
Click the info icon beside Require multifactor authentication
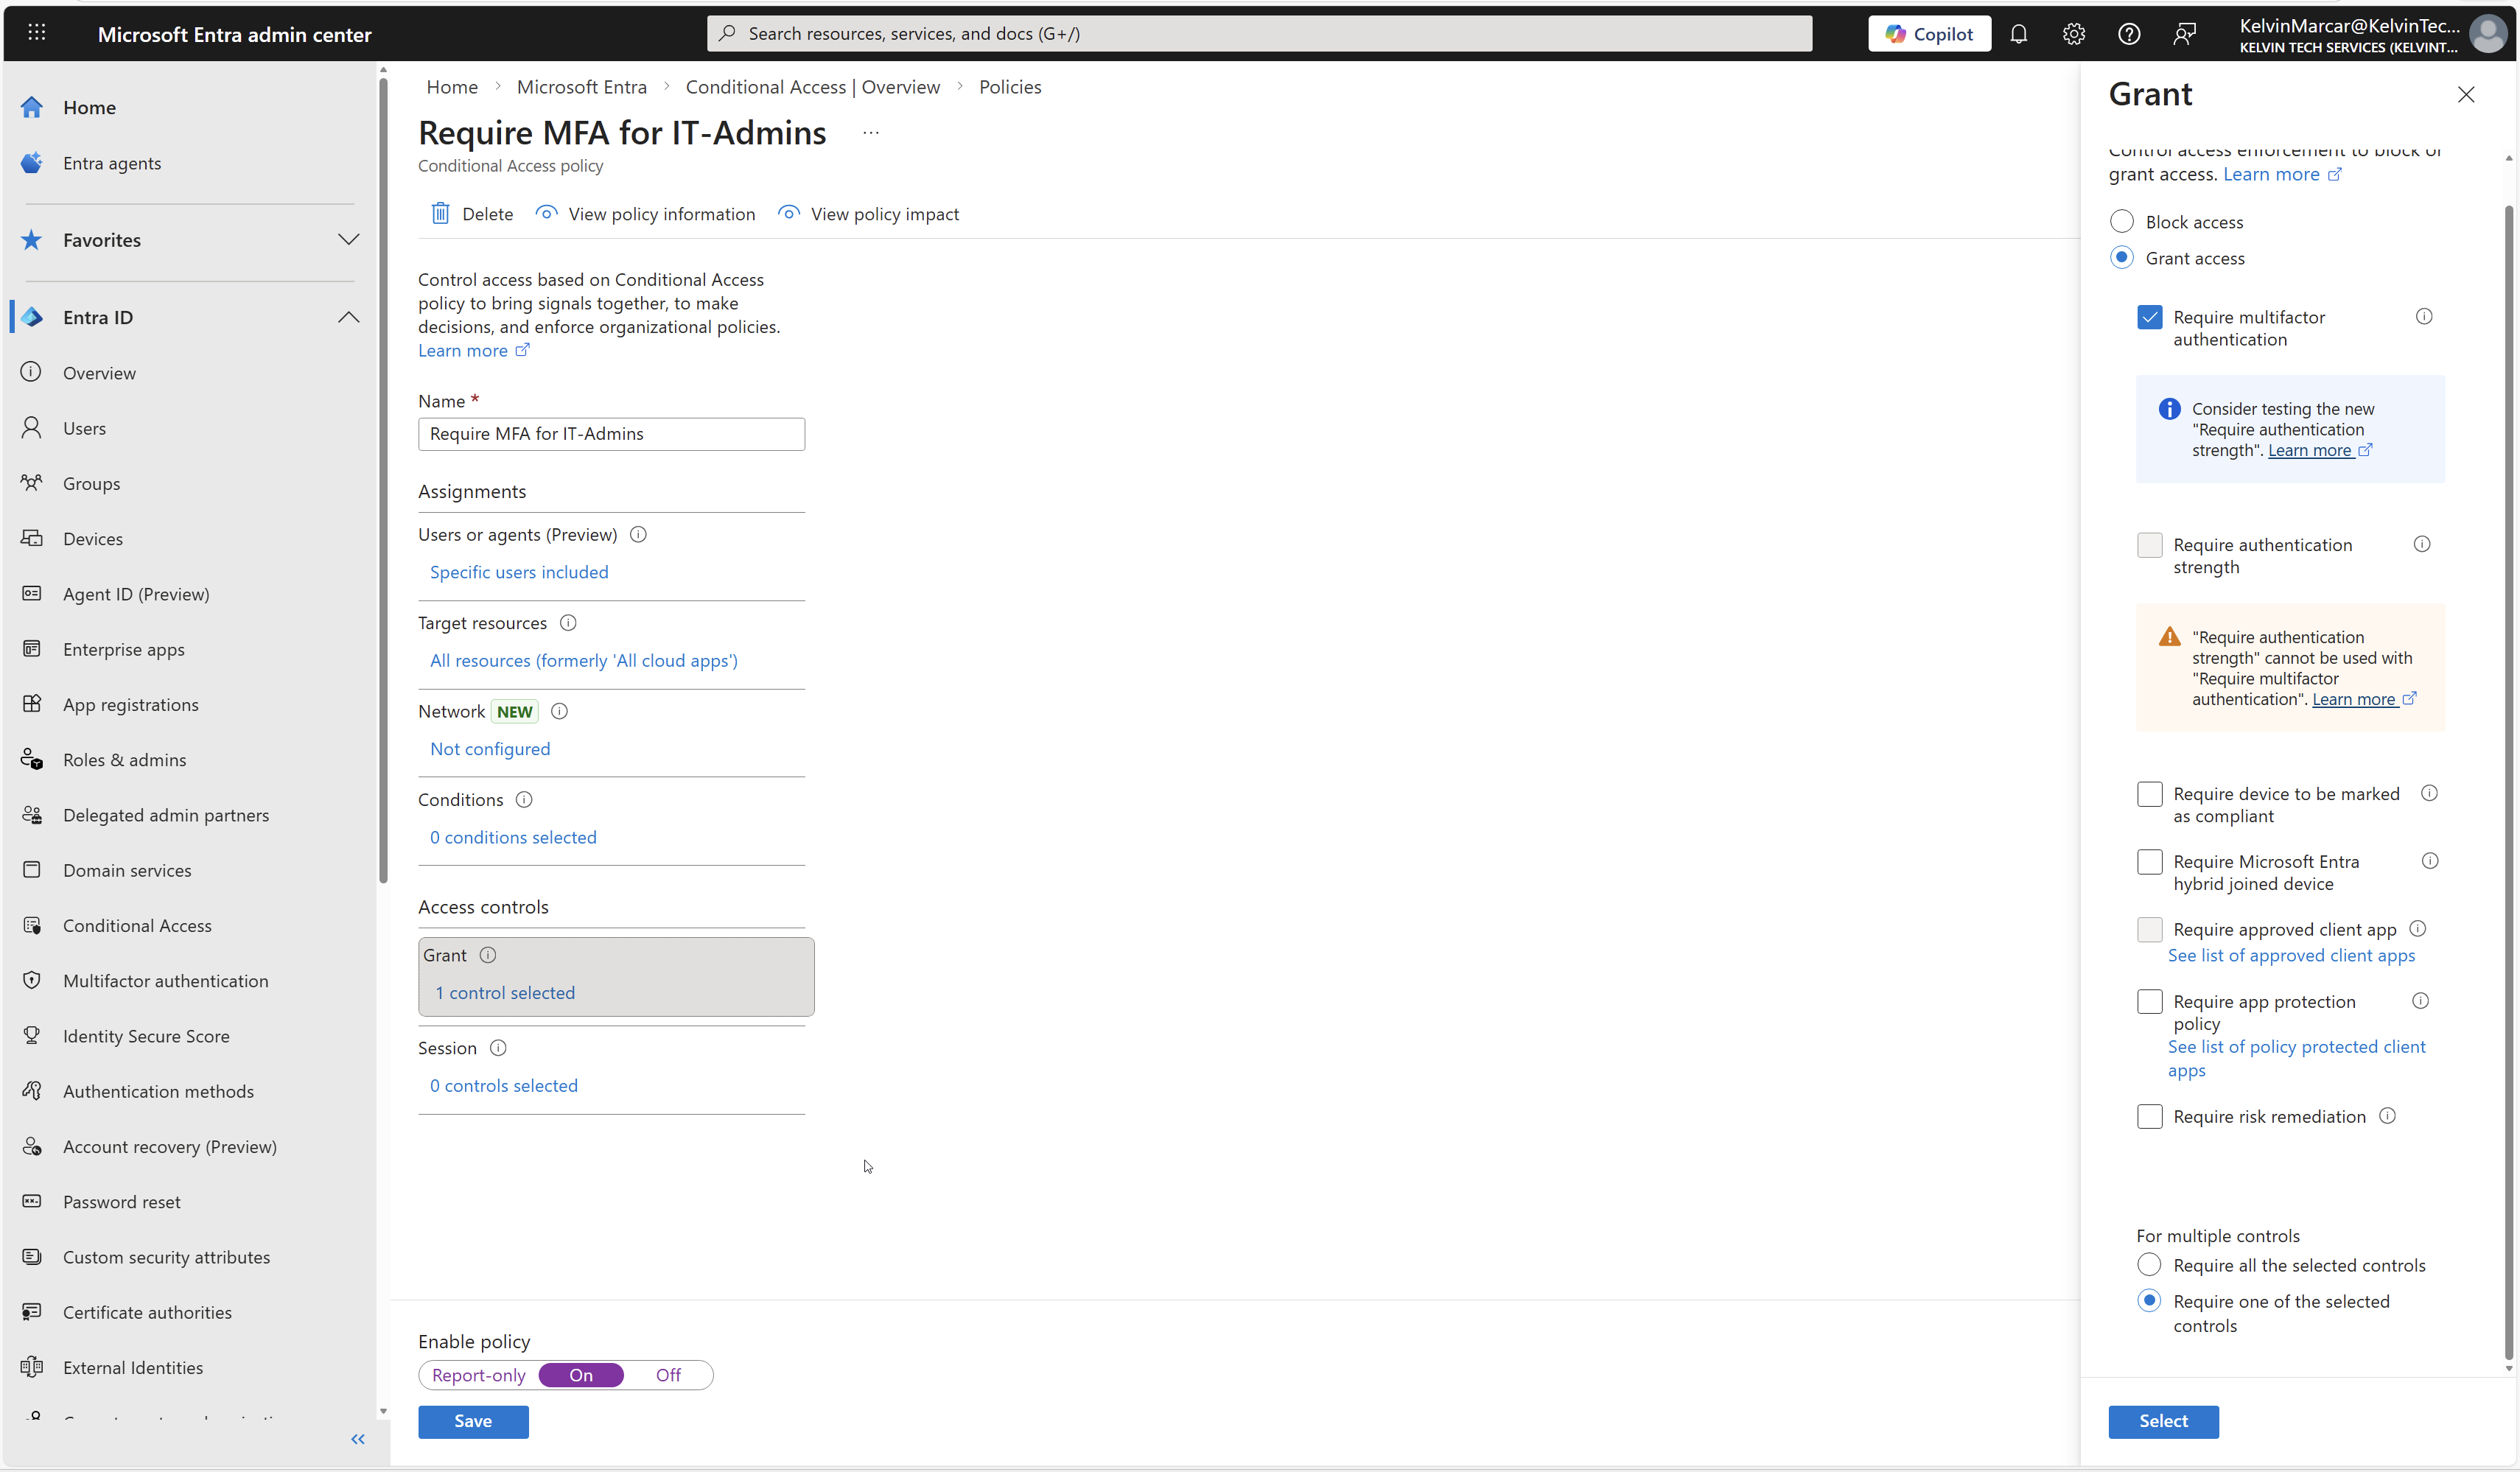2423,317
